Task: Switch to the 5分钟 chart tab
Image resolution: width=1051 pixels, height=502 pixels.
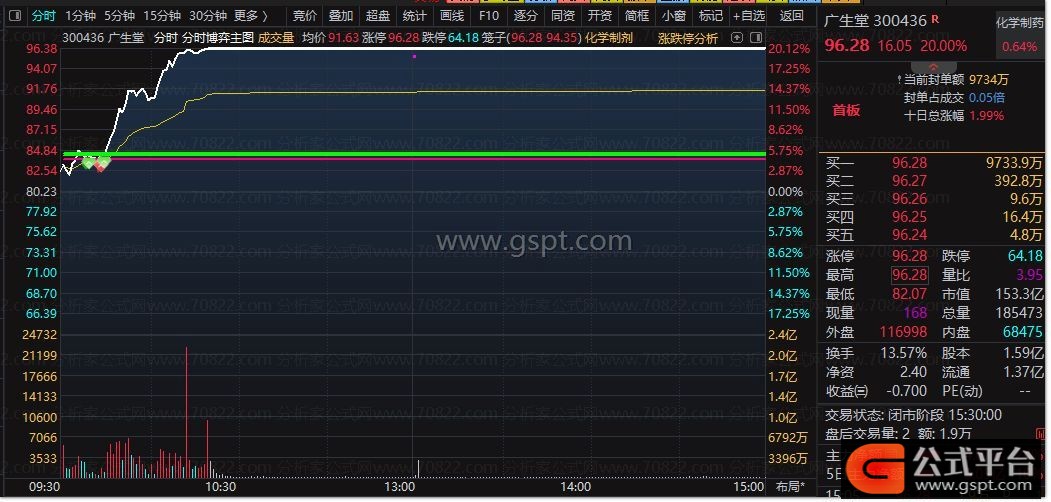Action: coord(119,15)
